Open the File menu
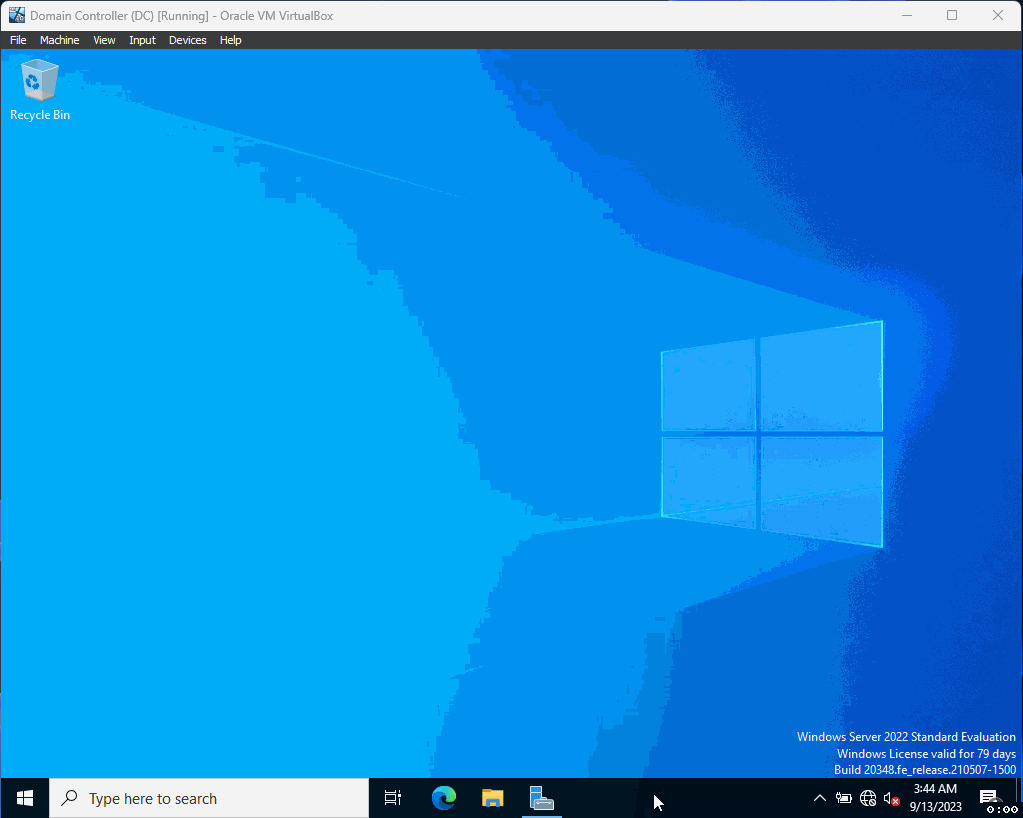This screenshot has width=1023, height=818. 17,40
